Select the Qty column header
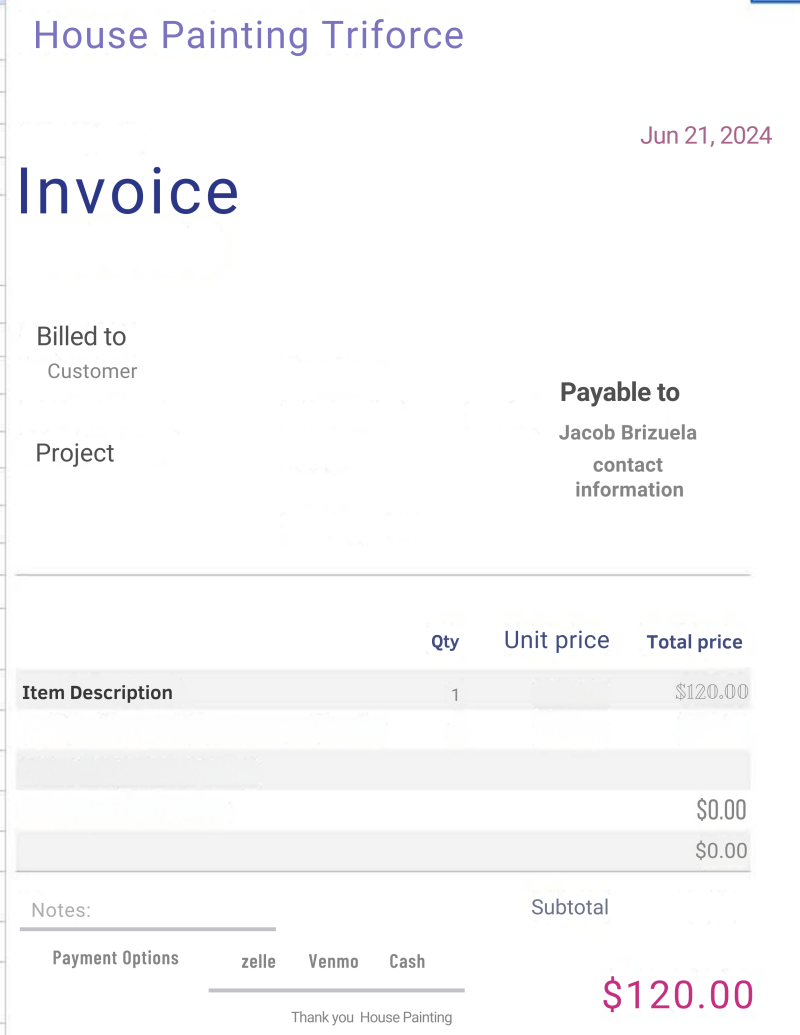The image size is (800, 1035). [445, 642]
